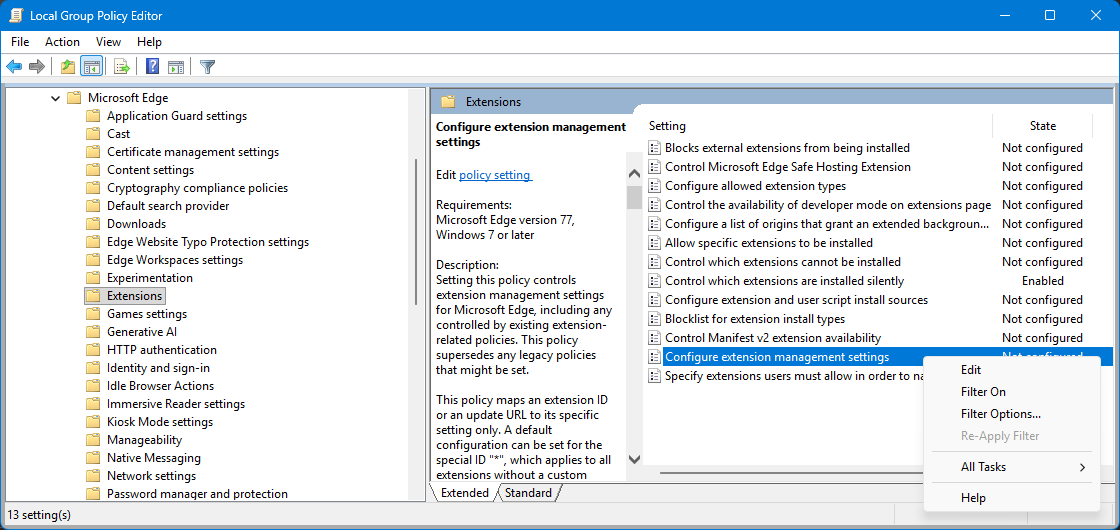The image size is (1120, 530).
Task: Select HTTP authentication folder
Action: tap(161, 350)
